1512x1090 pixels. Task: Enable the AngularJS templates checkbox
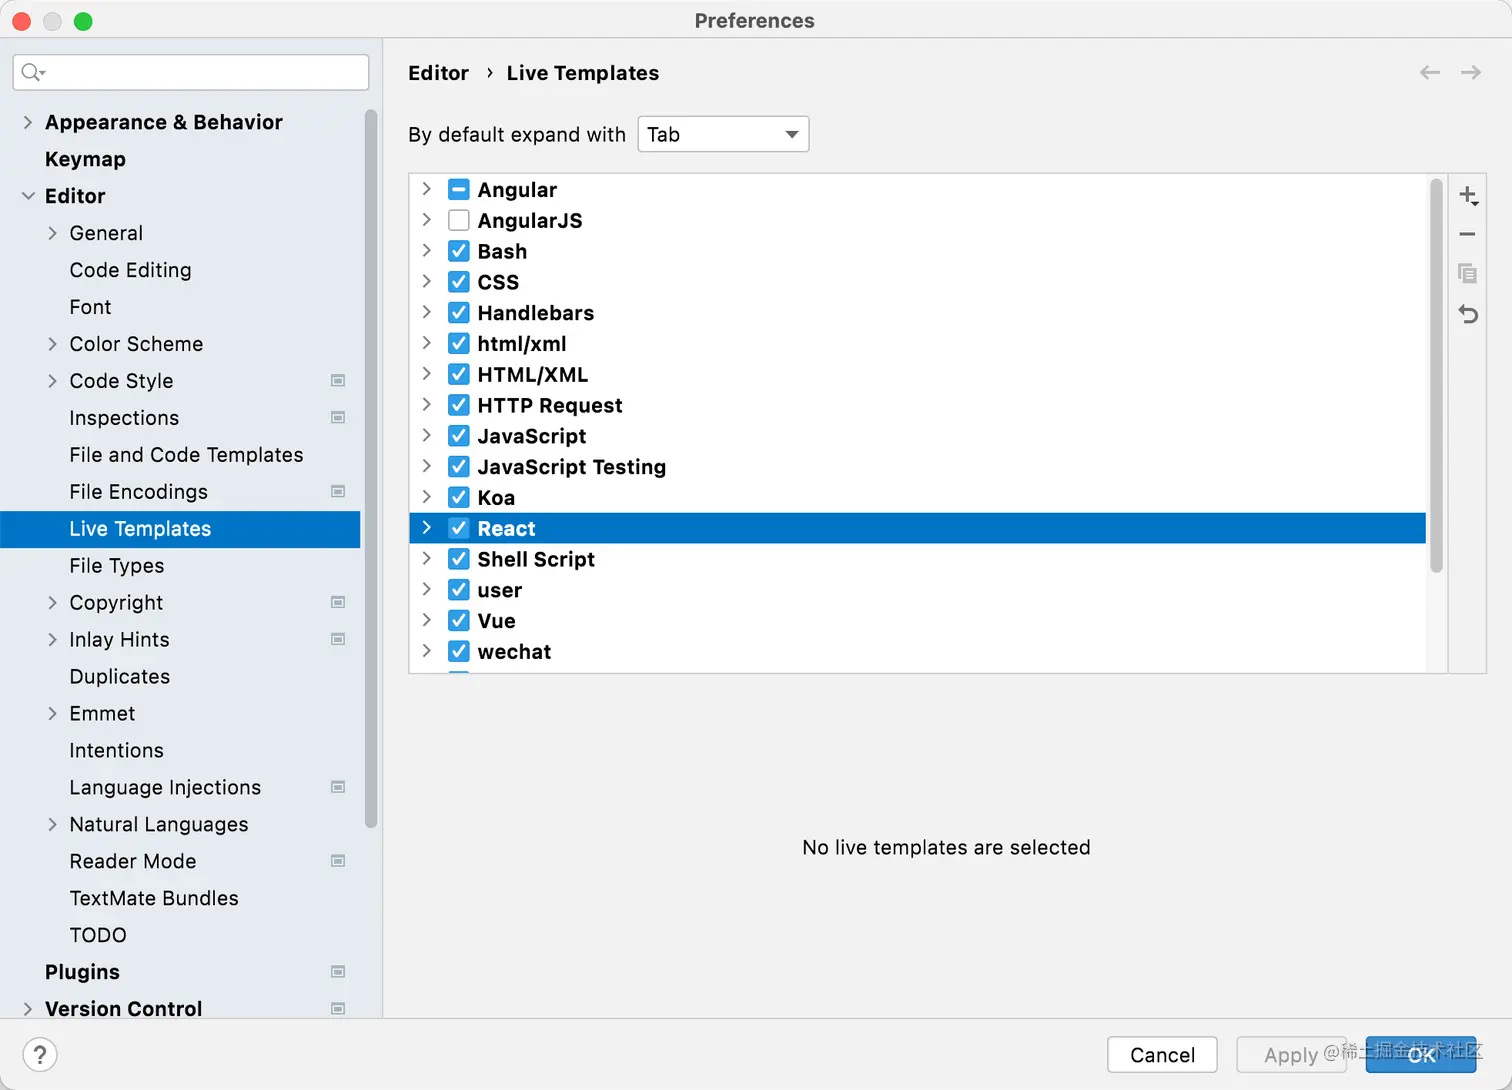[x=459, y=220]
